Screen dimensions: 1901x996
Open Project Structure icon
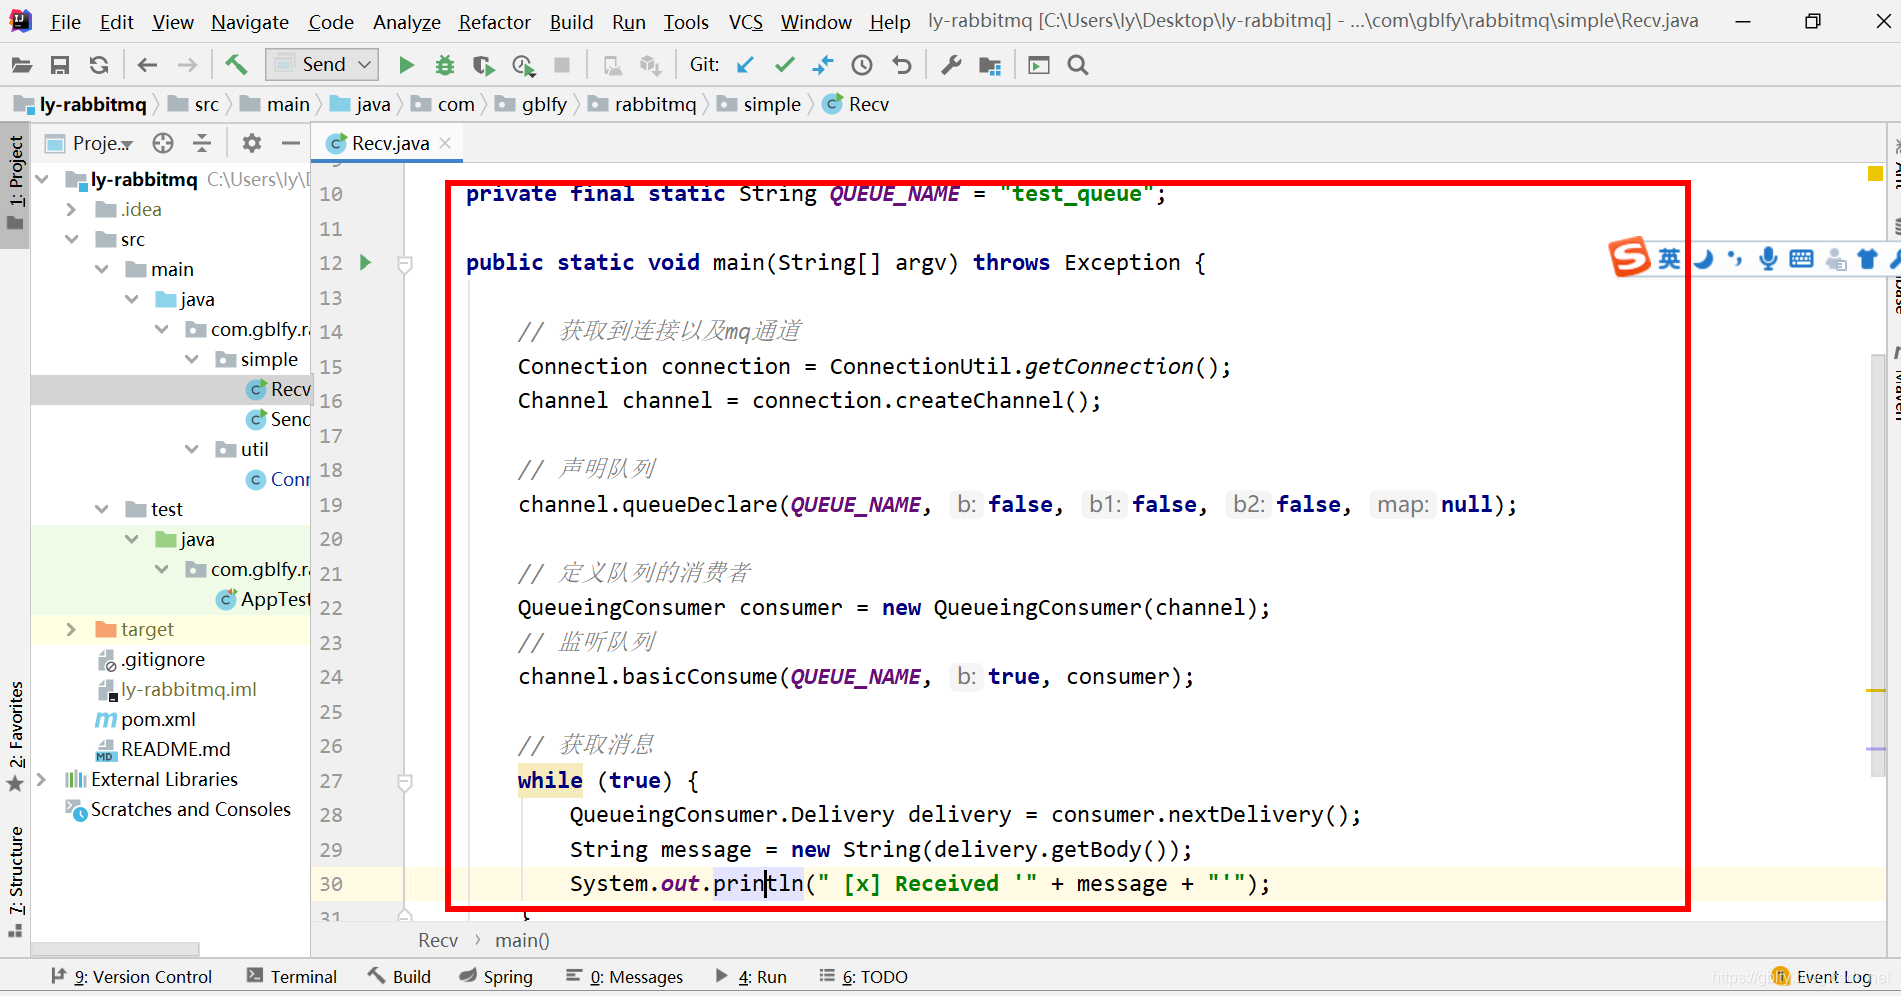(990, 65)
